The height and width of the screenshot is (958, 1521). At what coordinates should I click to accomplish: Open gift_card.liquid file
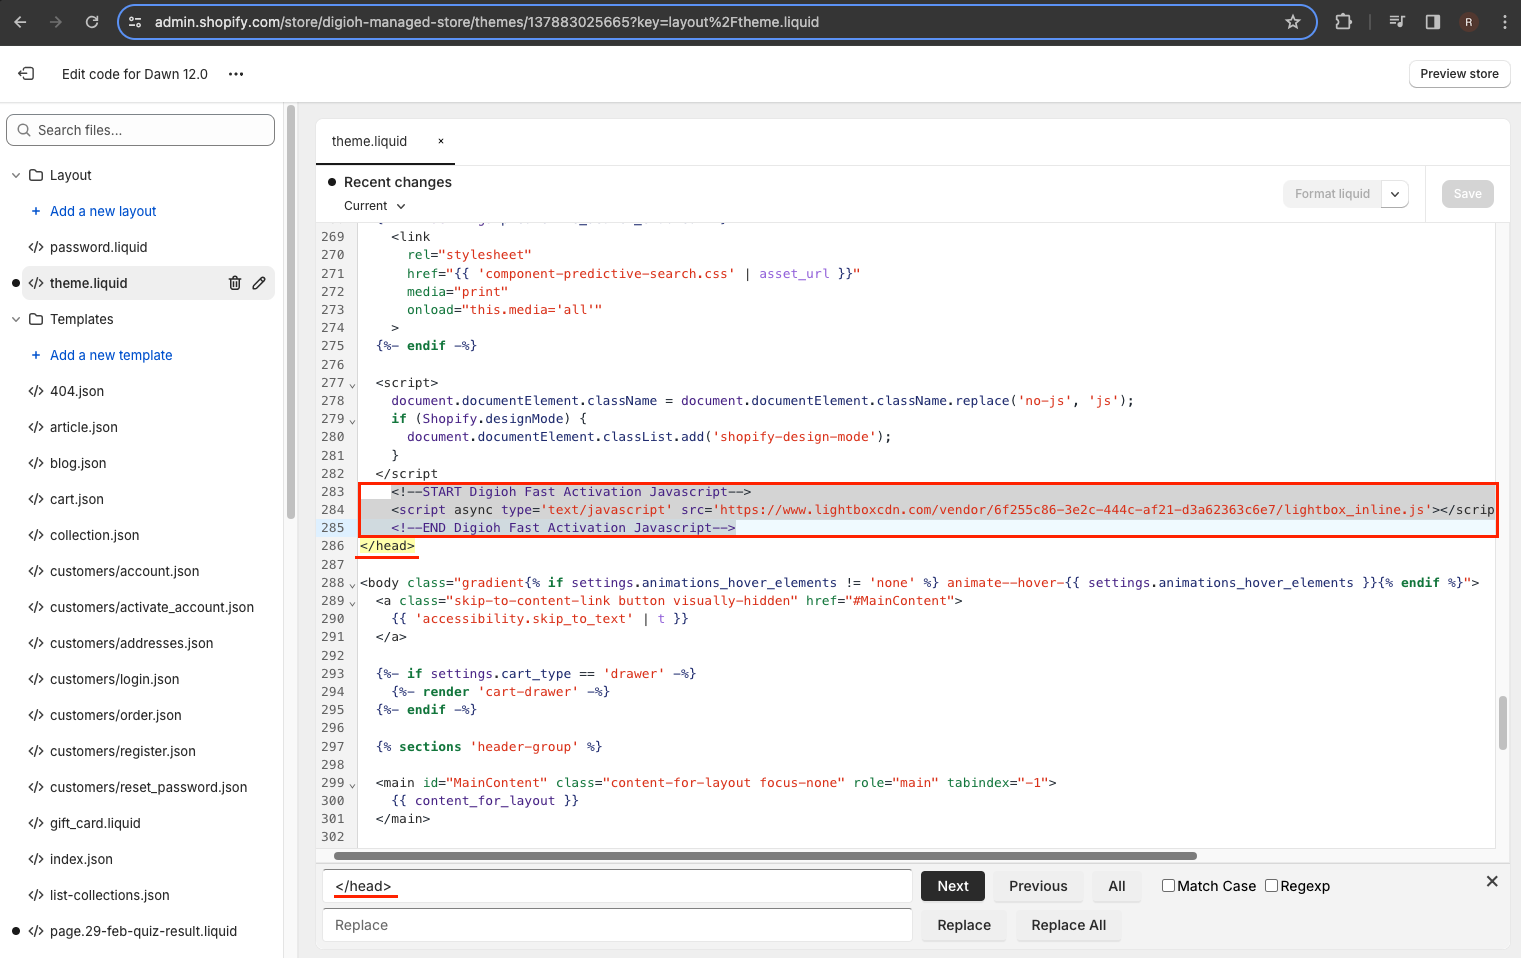[95, 823]
